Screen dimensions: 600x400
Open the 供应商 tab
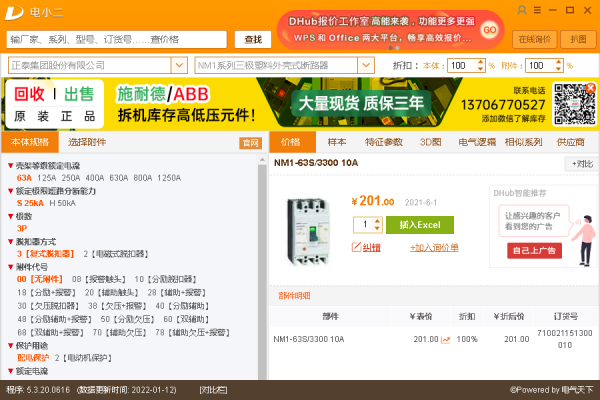pyautogui.click(x=571, y=142)
